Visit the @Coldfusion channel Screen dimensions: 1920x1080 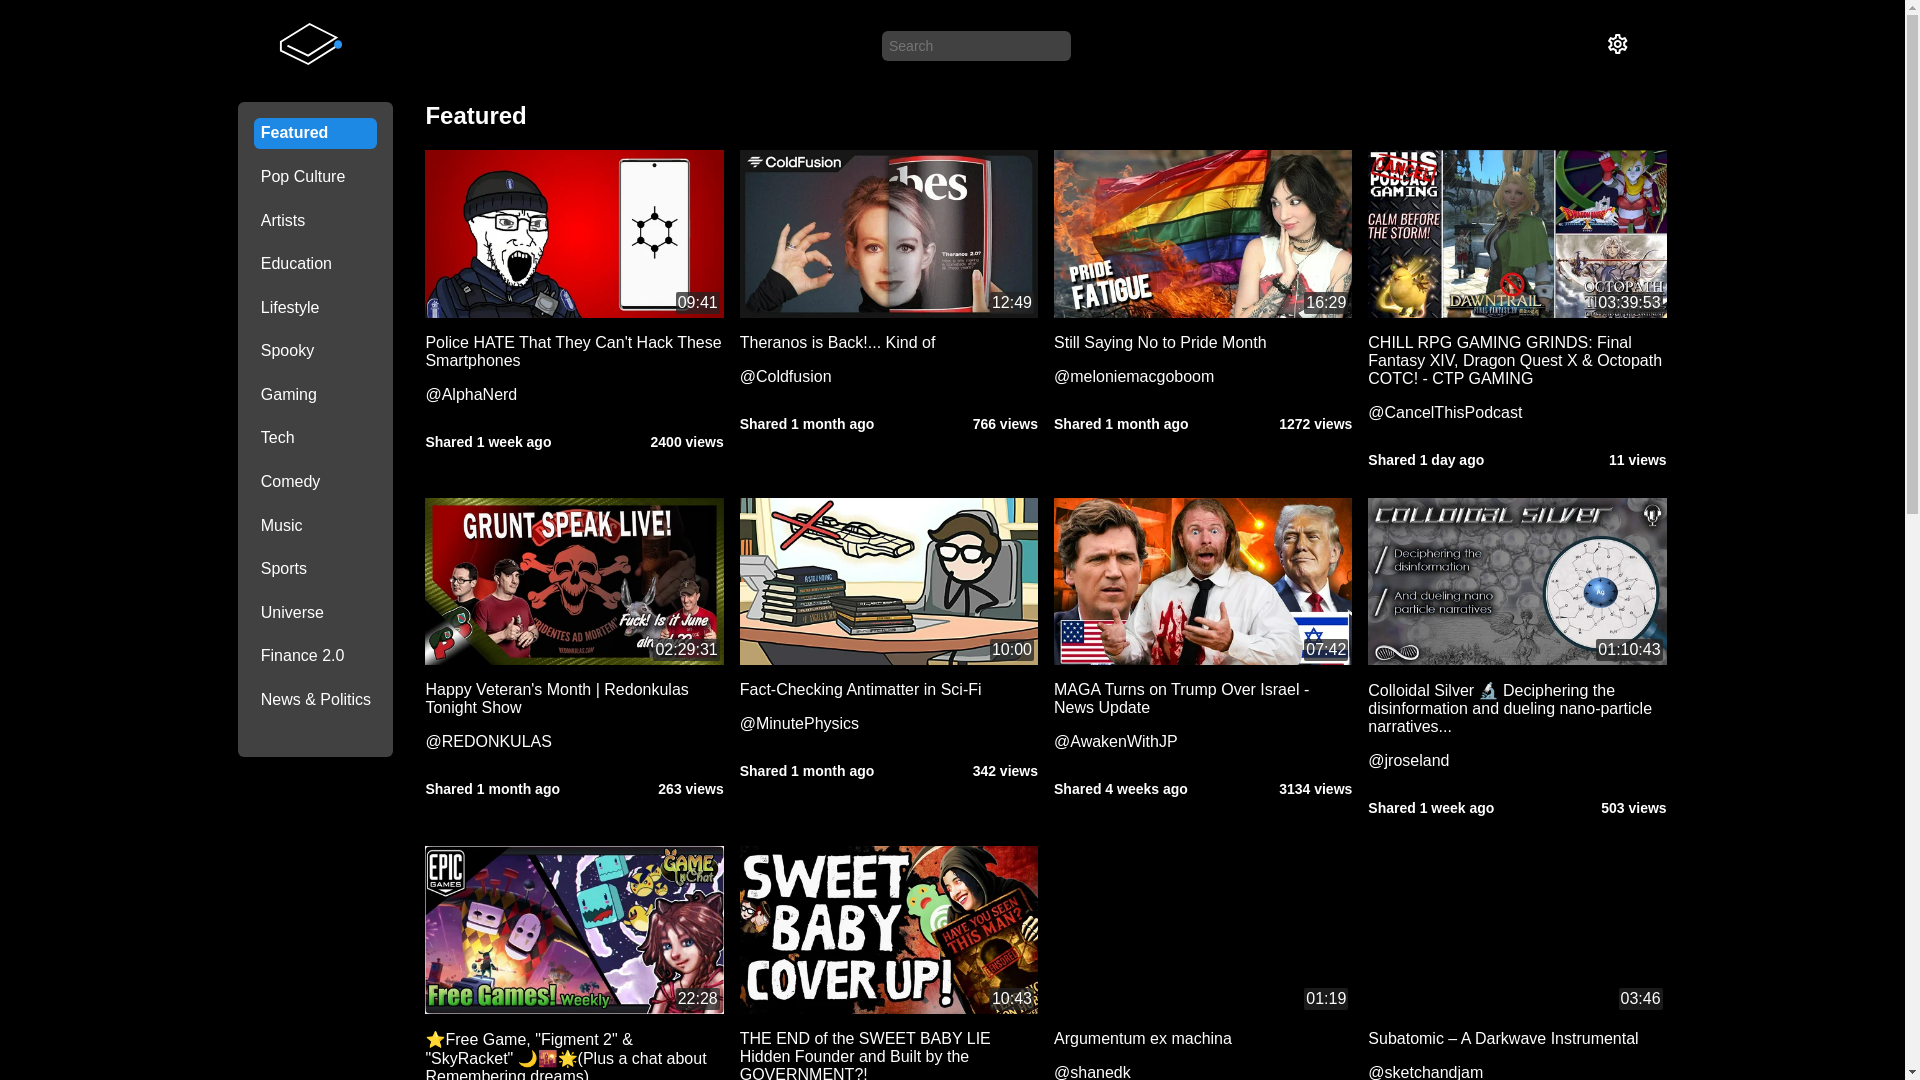(x=785, y=377)
